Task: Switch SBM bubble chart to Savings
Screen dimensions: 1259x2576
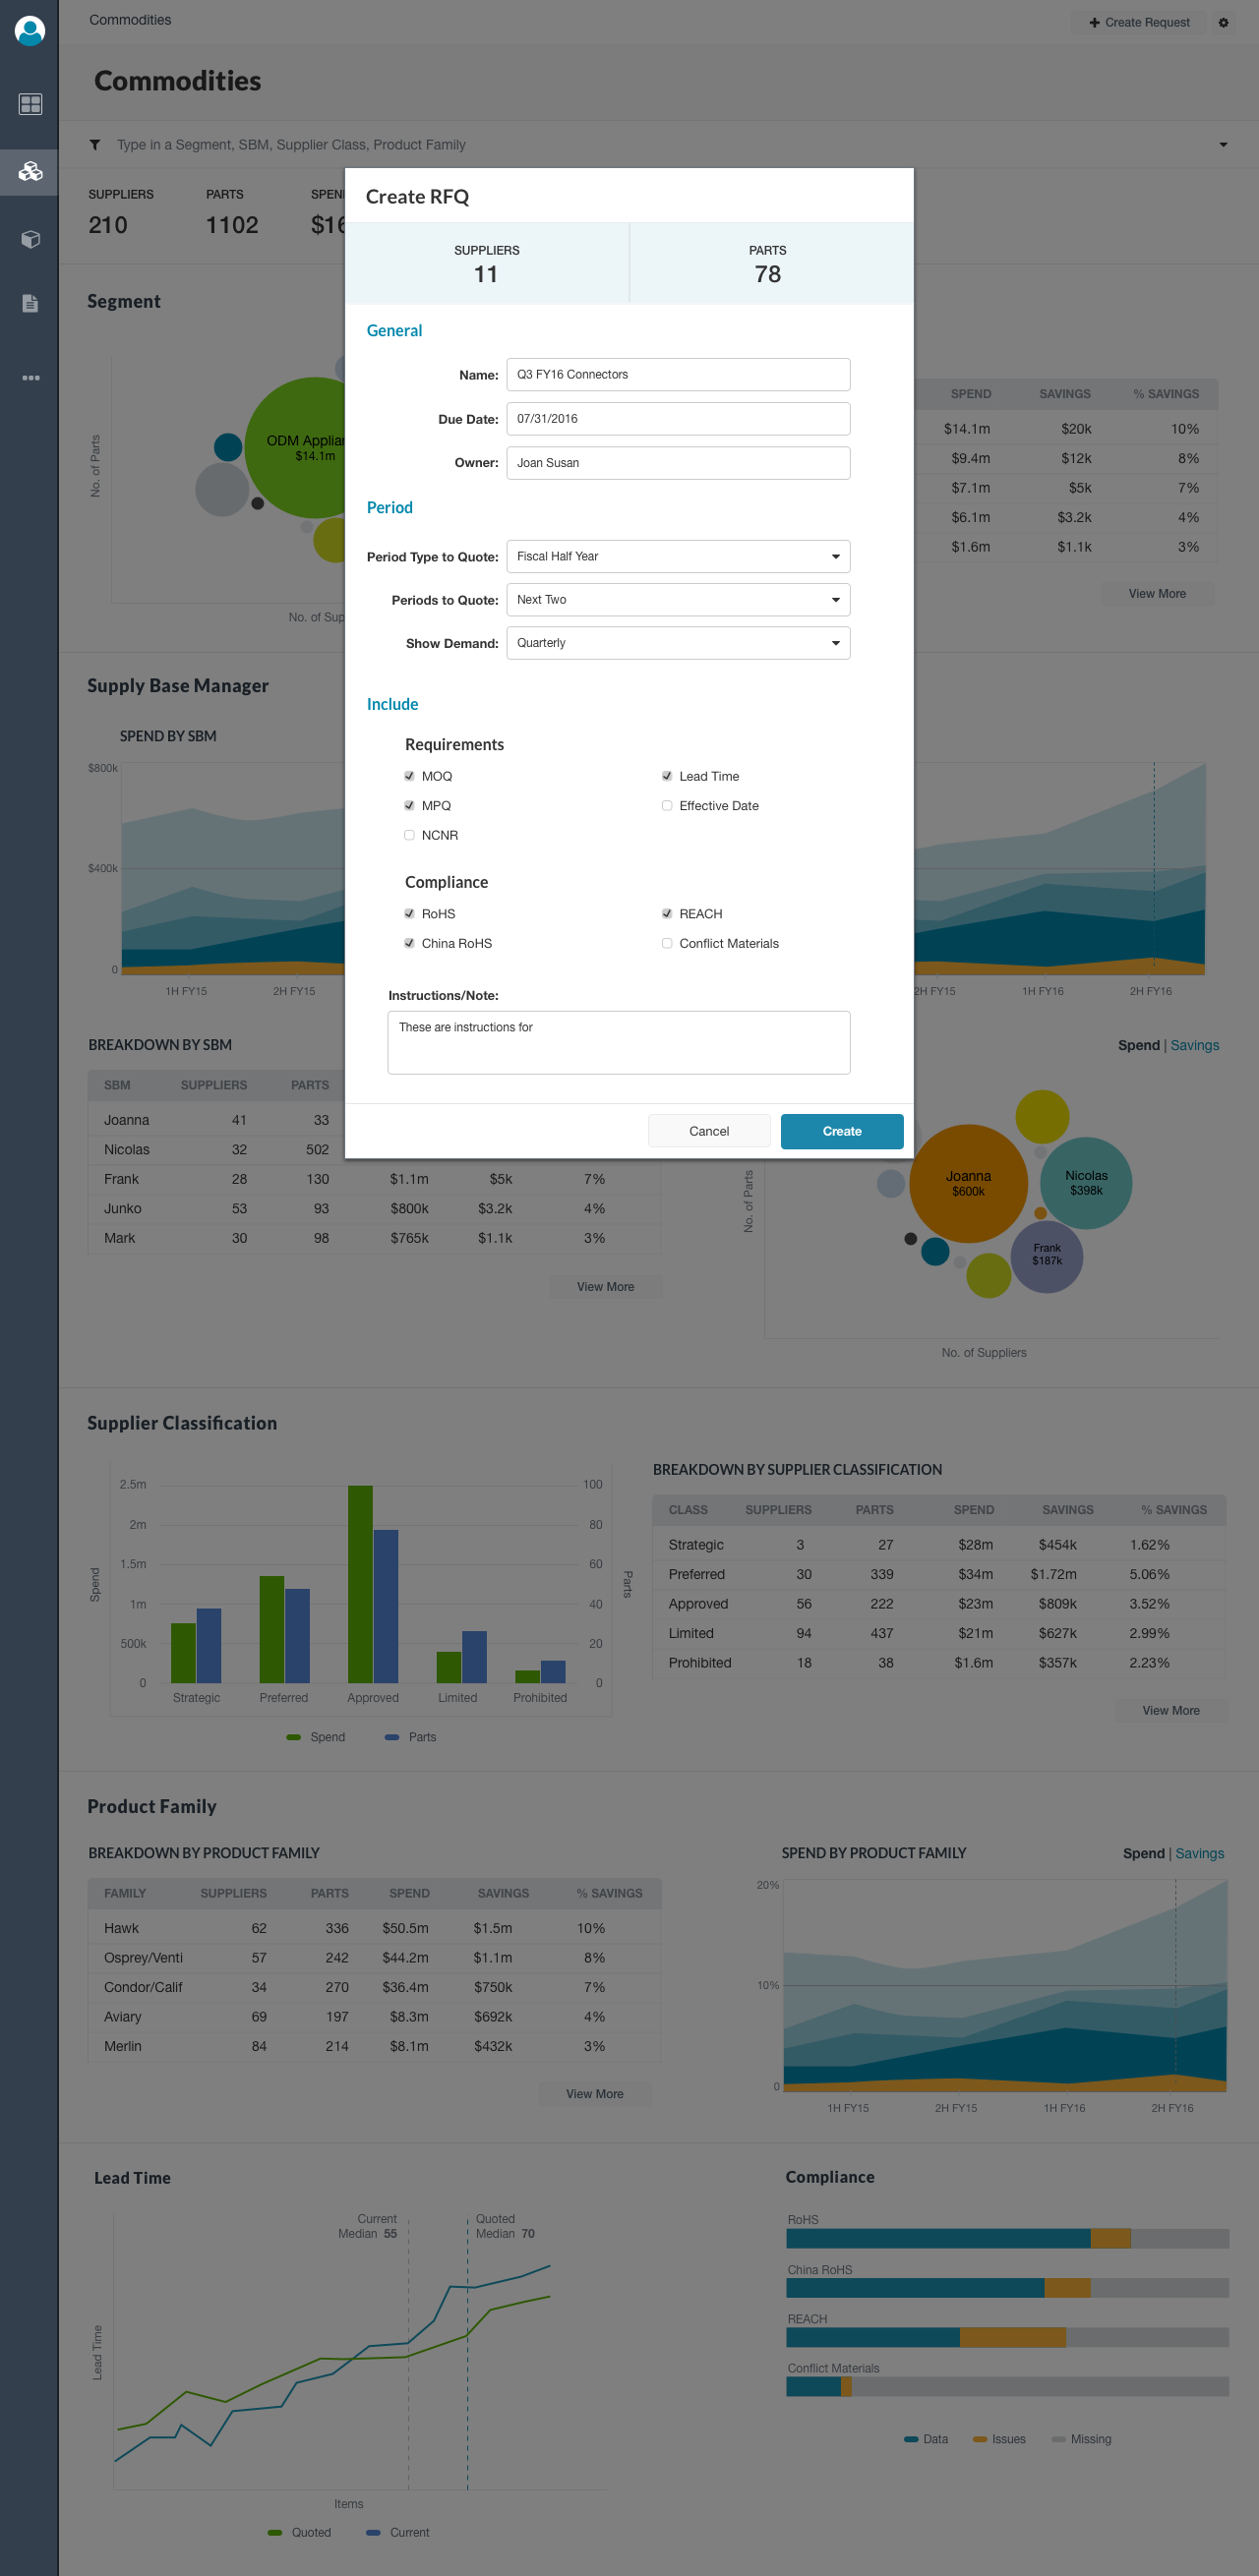Action: [1194, 1045]
